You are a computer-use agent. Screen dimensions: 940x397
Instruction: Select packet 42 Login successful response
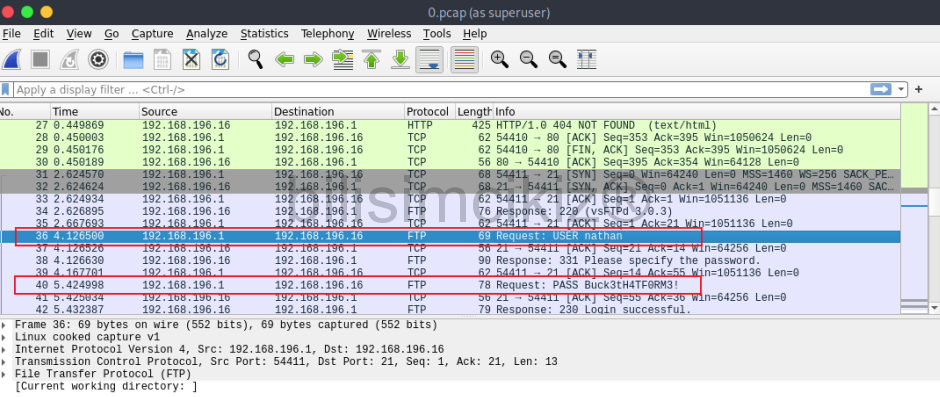tap(450, 310)
